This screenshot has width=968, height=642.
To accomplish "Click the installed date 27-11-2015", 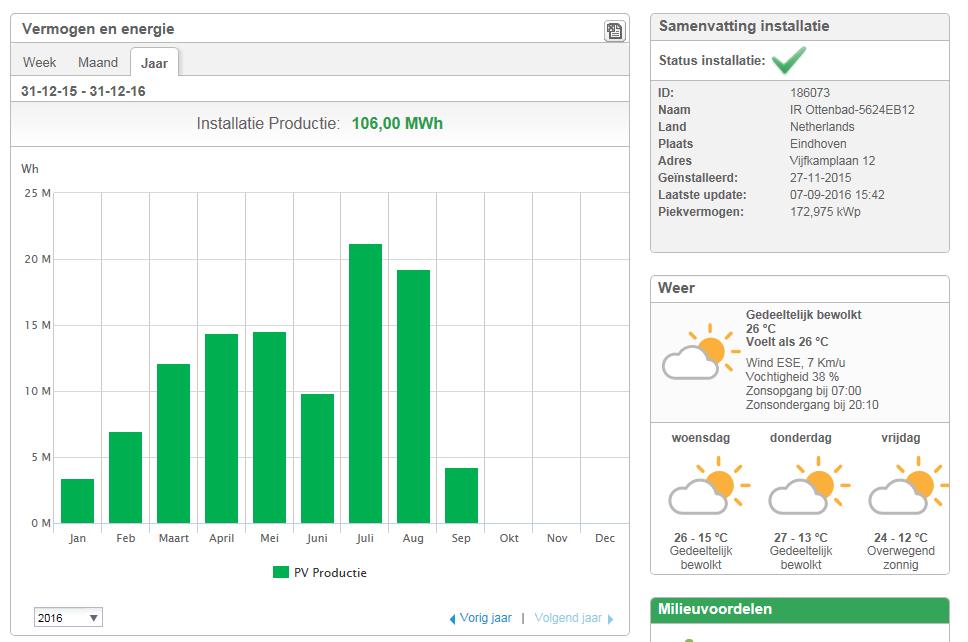I will [x=820, y=178].
